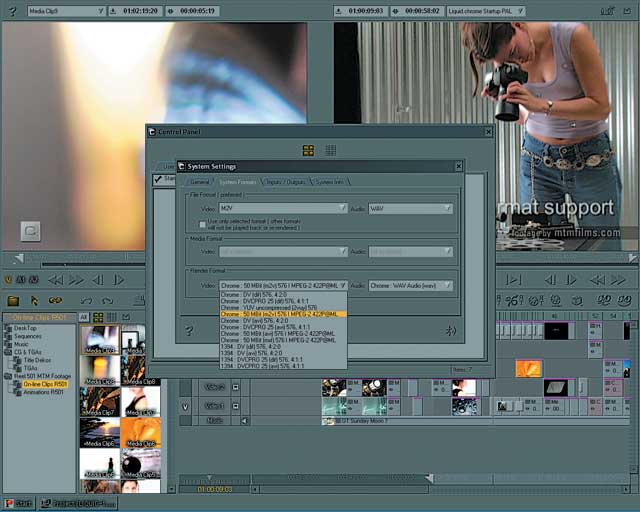Image resolution: width=640 pixels, height=512 pixels.
Task: Step one frame forward in master viewer
Action: point(571,280)
